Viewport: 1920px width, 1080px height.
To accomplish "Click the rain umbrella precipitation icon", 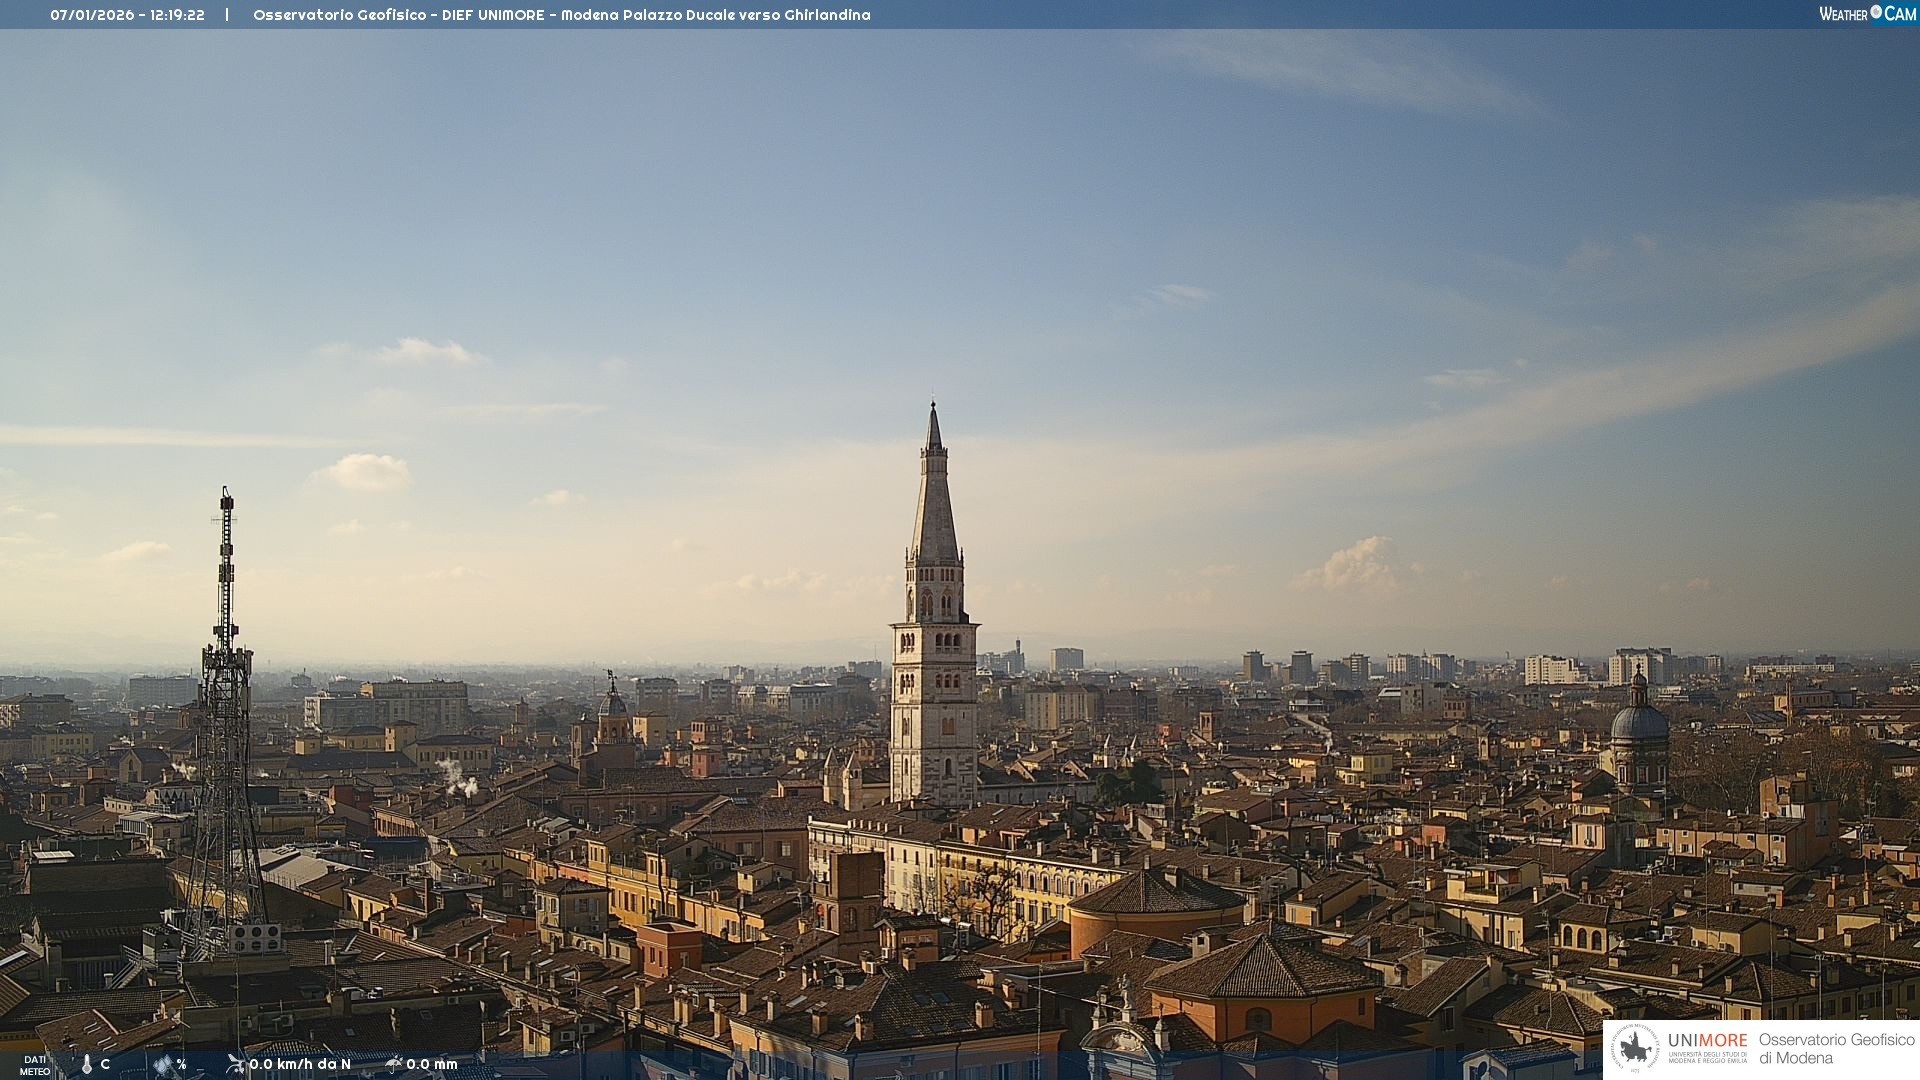I will point(393,1063).
